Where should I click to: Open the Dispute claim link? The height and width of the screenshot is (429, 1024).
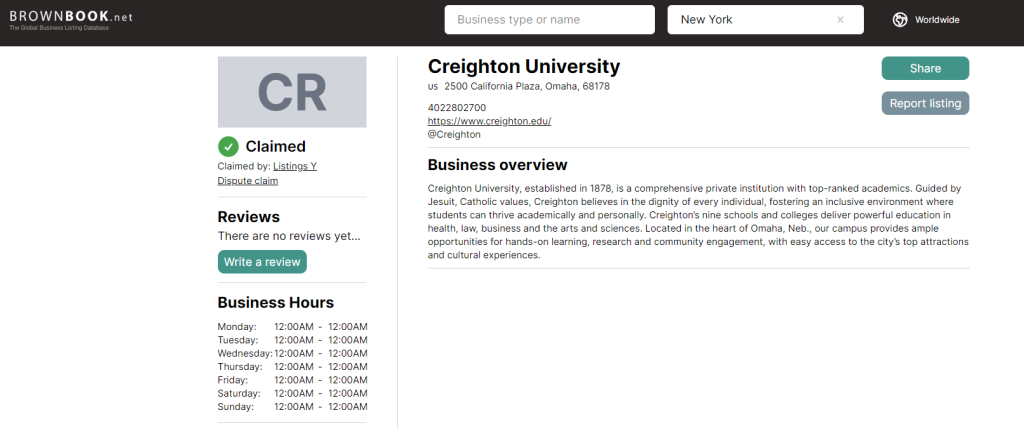(248, 181)
